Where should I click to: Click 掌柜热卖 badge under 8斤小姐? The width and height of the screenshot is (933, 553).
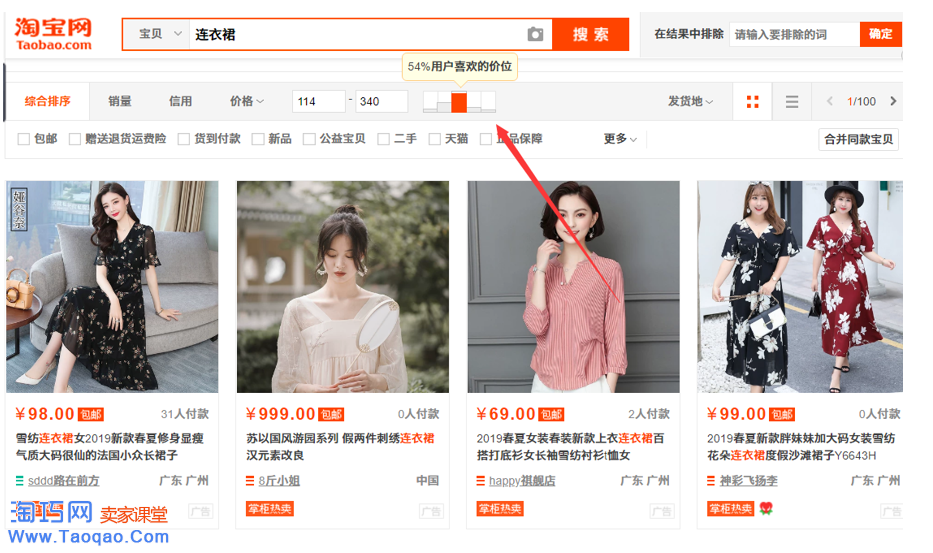pyautogui.click(x=270, y=509)
